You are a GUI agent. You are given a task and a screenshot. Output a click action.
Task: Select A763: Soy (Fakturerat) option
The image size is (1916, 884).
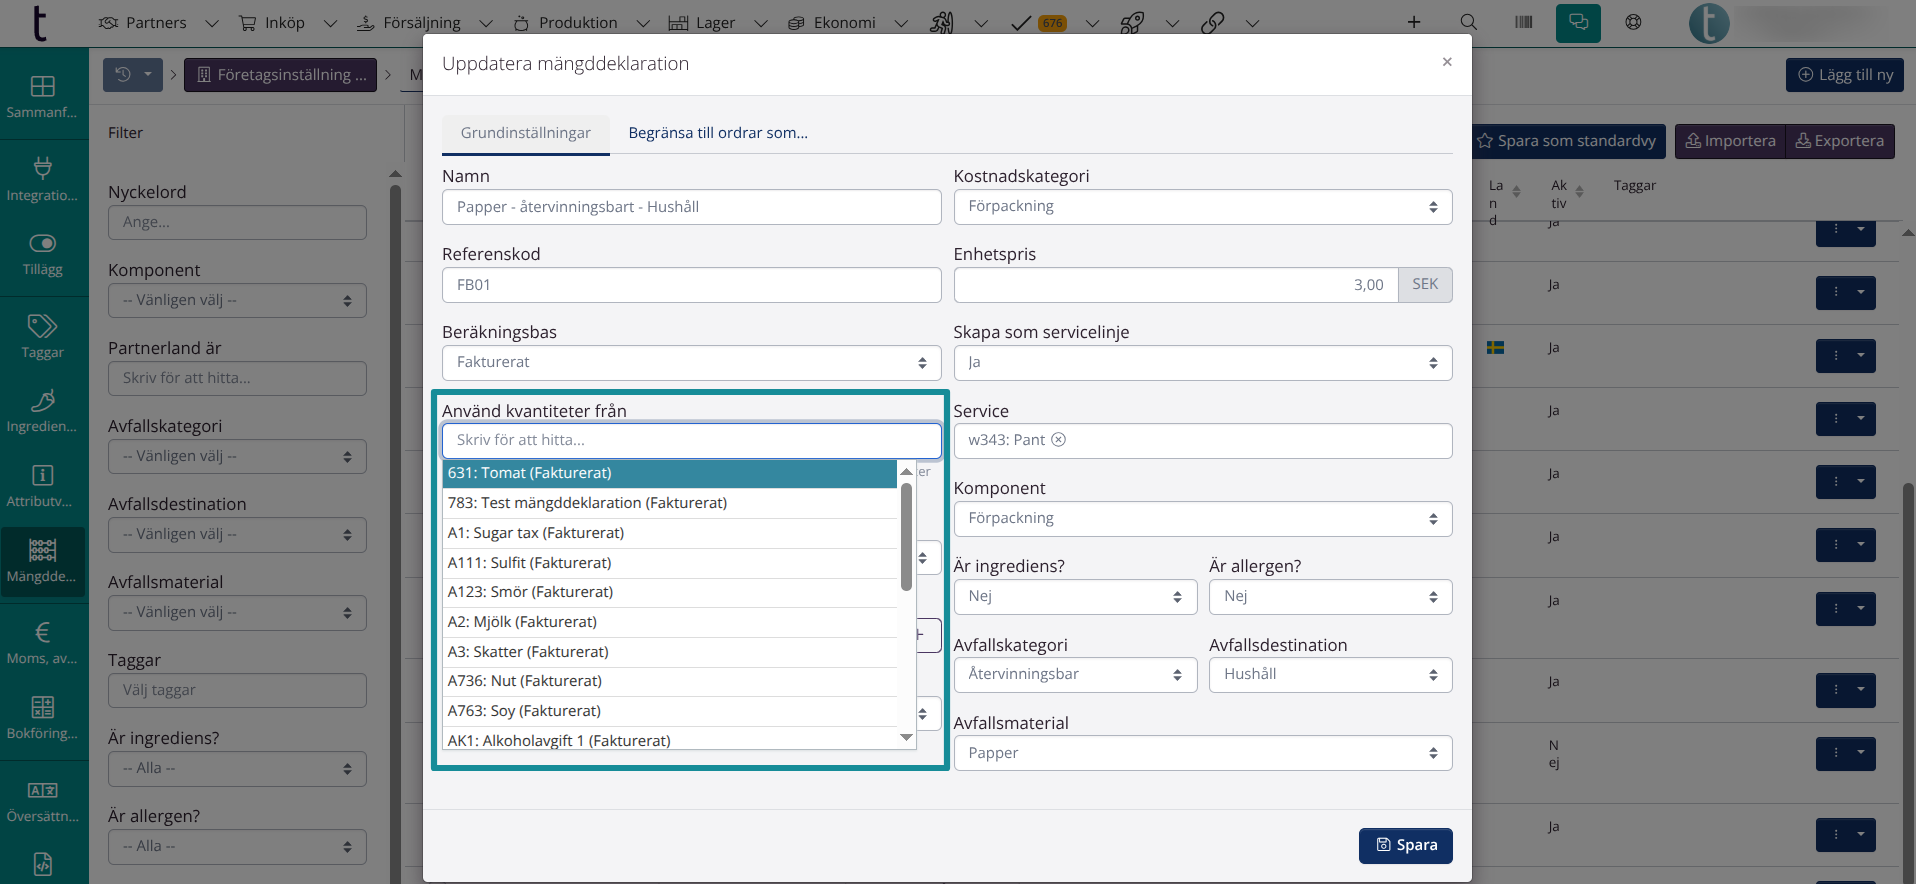pos(670,711)
